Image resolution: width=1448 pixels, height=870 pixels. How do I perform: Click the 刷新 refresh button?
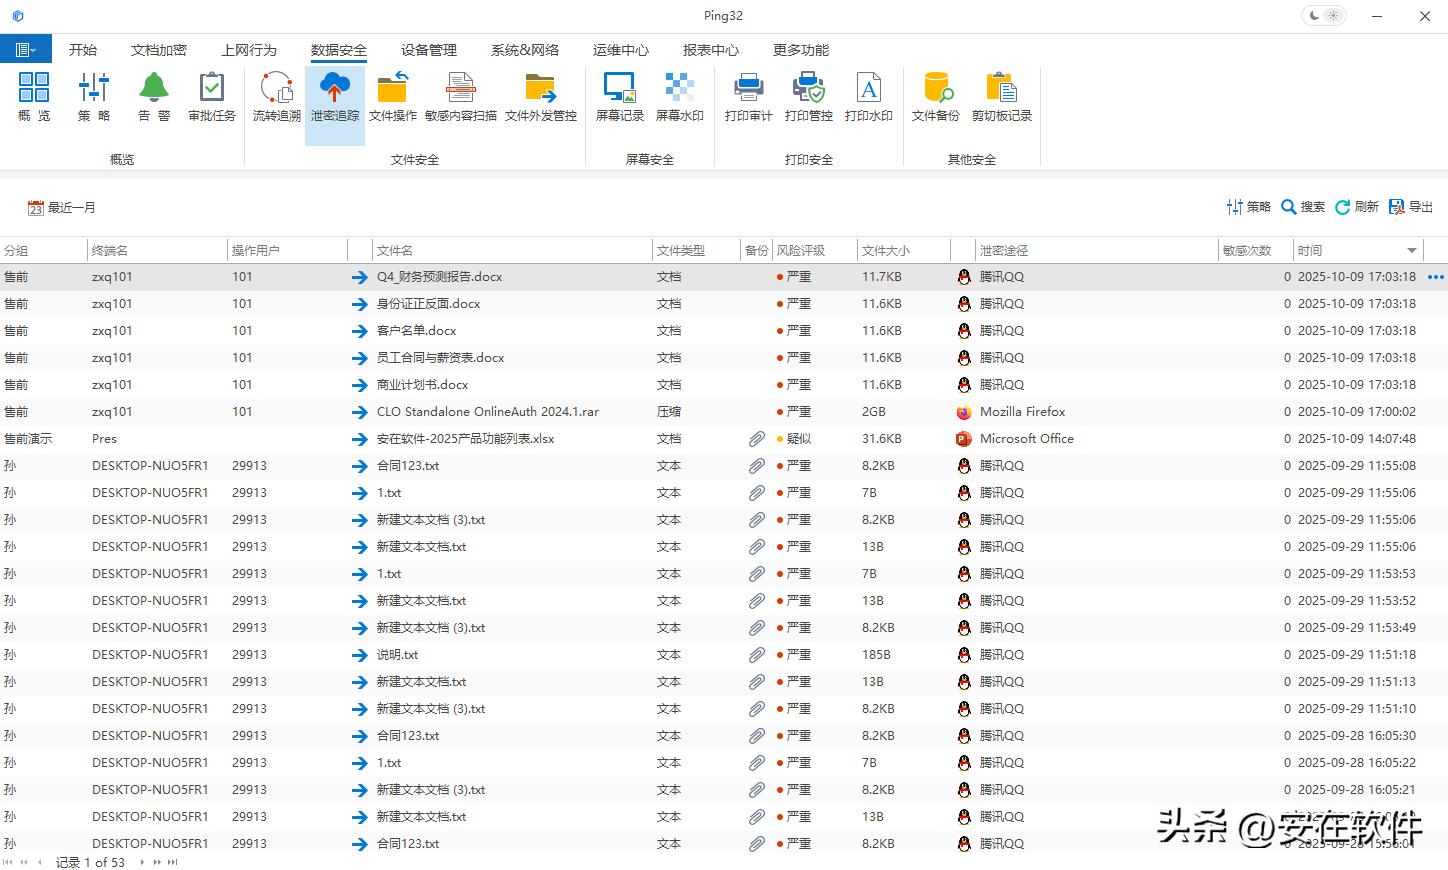click(x=1357, y=207)
